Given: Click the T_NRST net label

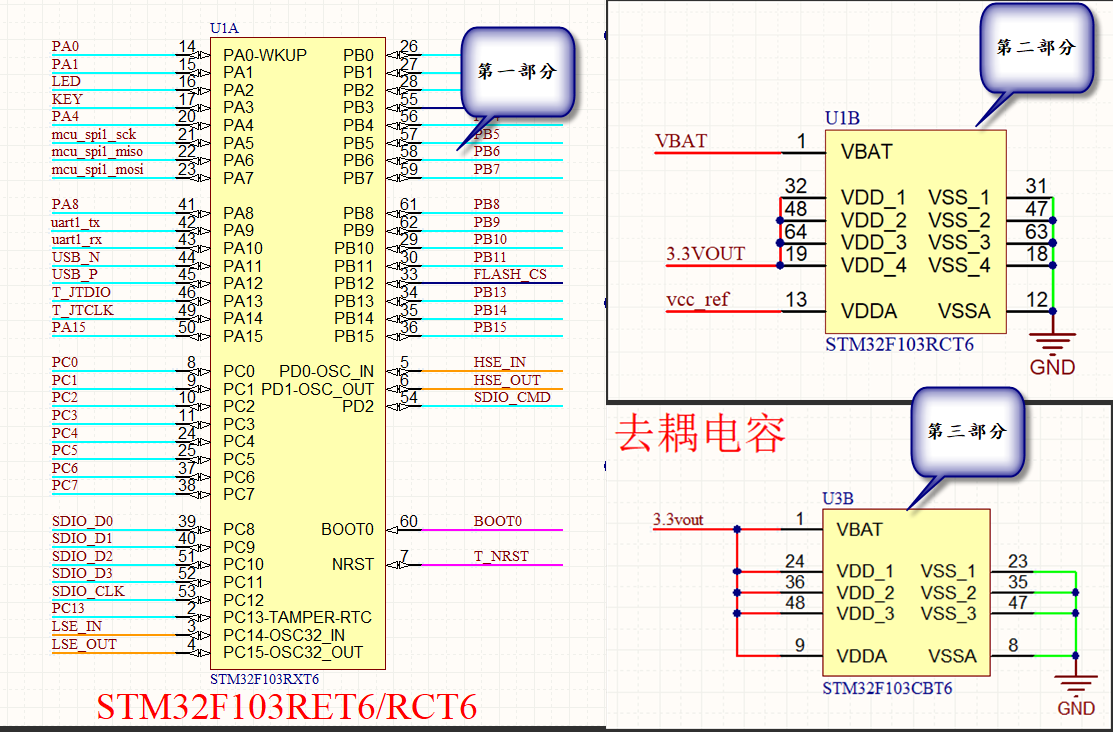Looking at the screenshot, I should tap(501, 557).
